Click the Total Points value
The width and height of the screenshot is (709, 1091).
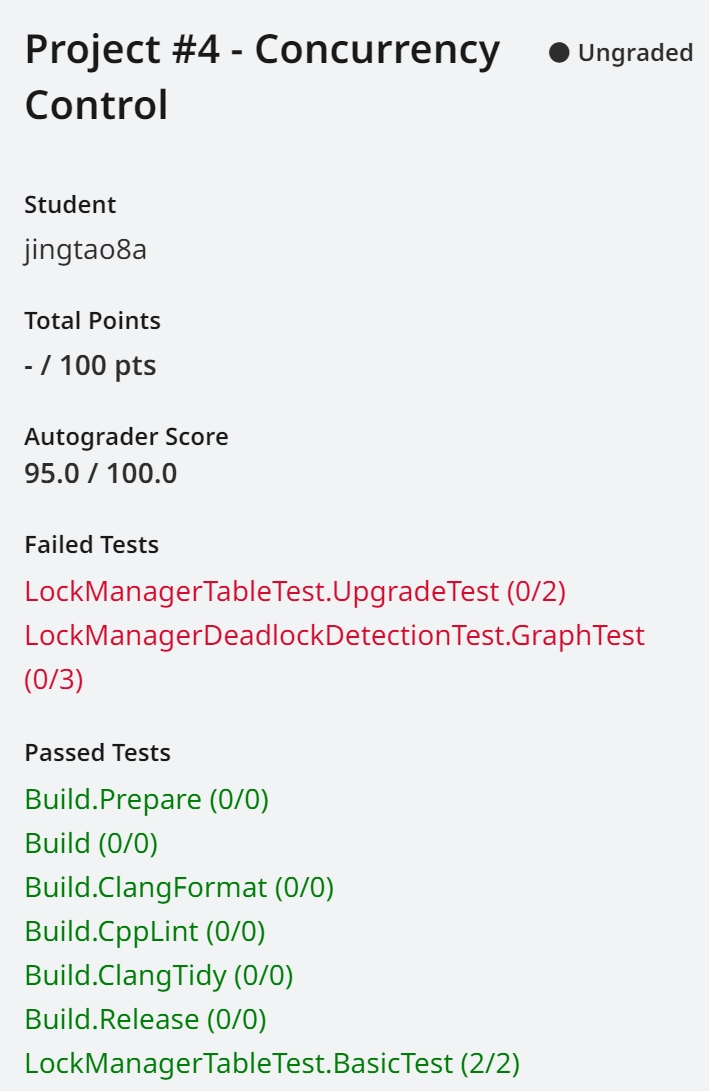90,365
